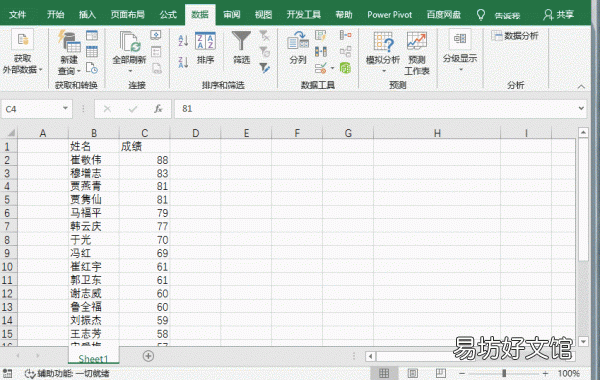Screen dimensions: 600x380
Task: Sort descending with the Z-to-A icon
Action: 183,62
